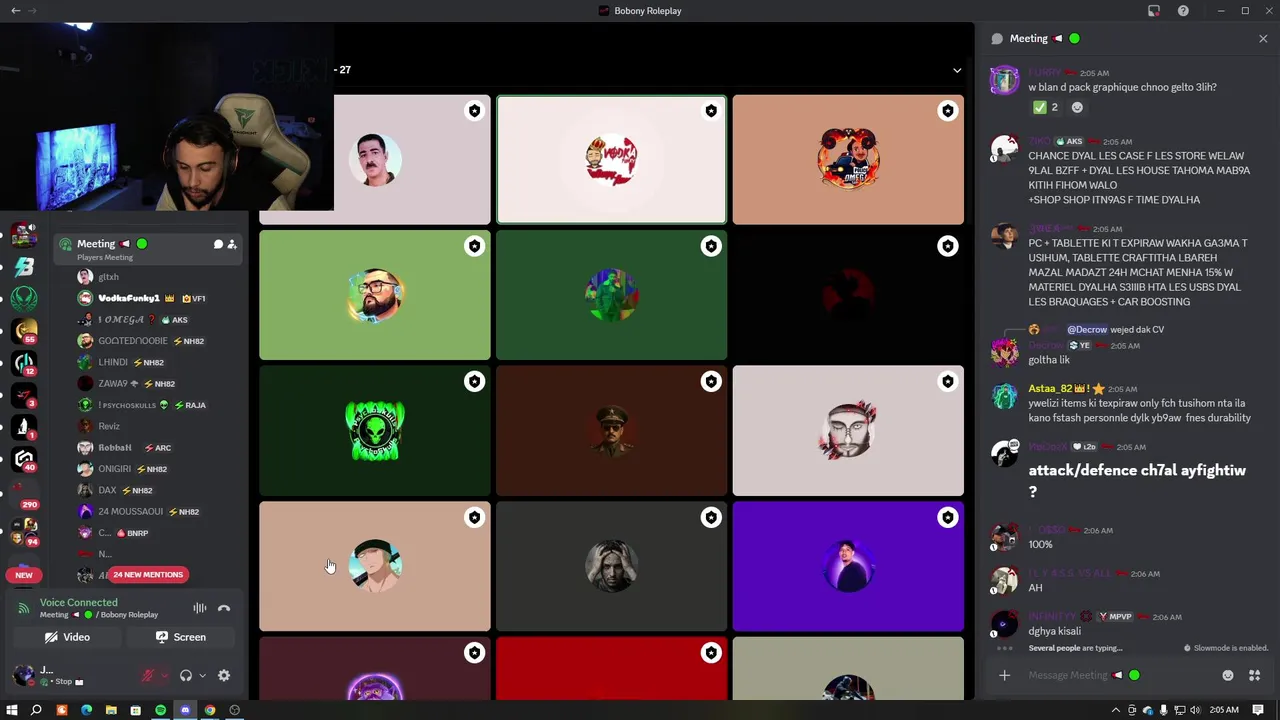1280x720 pixels.
Task: Open server icon with 55 badge
Action: 24,330
